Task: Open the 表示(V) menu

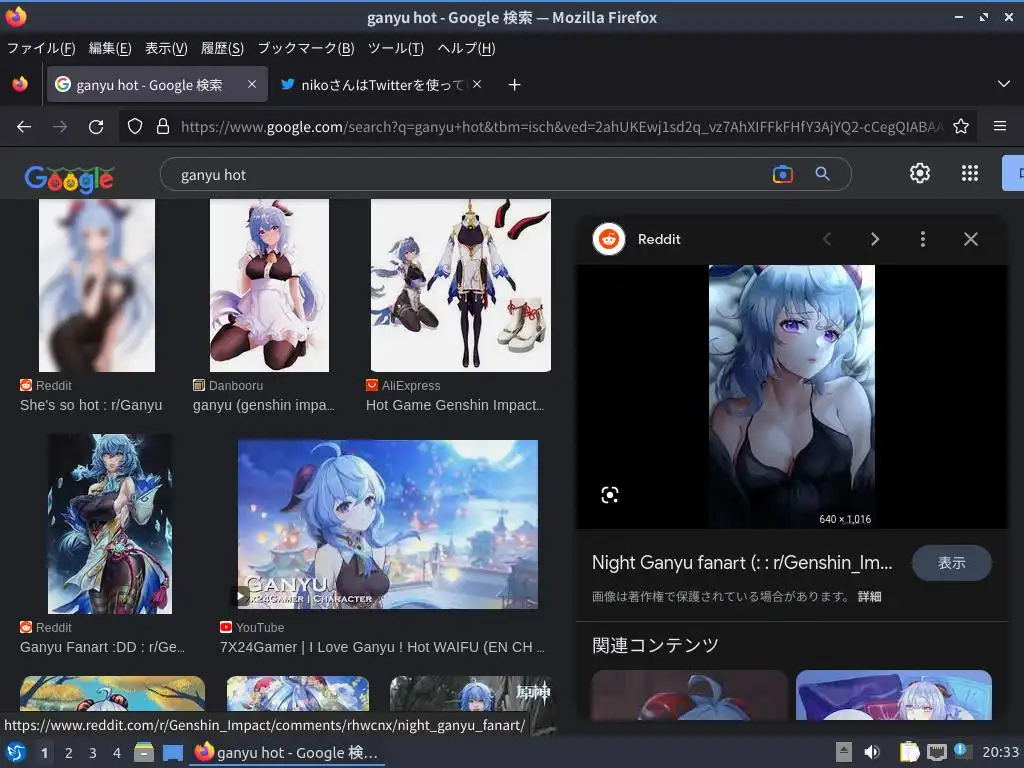Action: [x=166, y=48]
